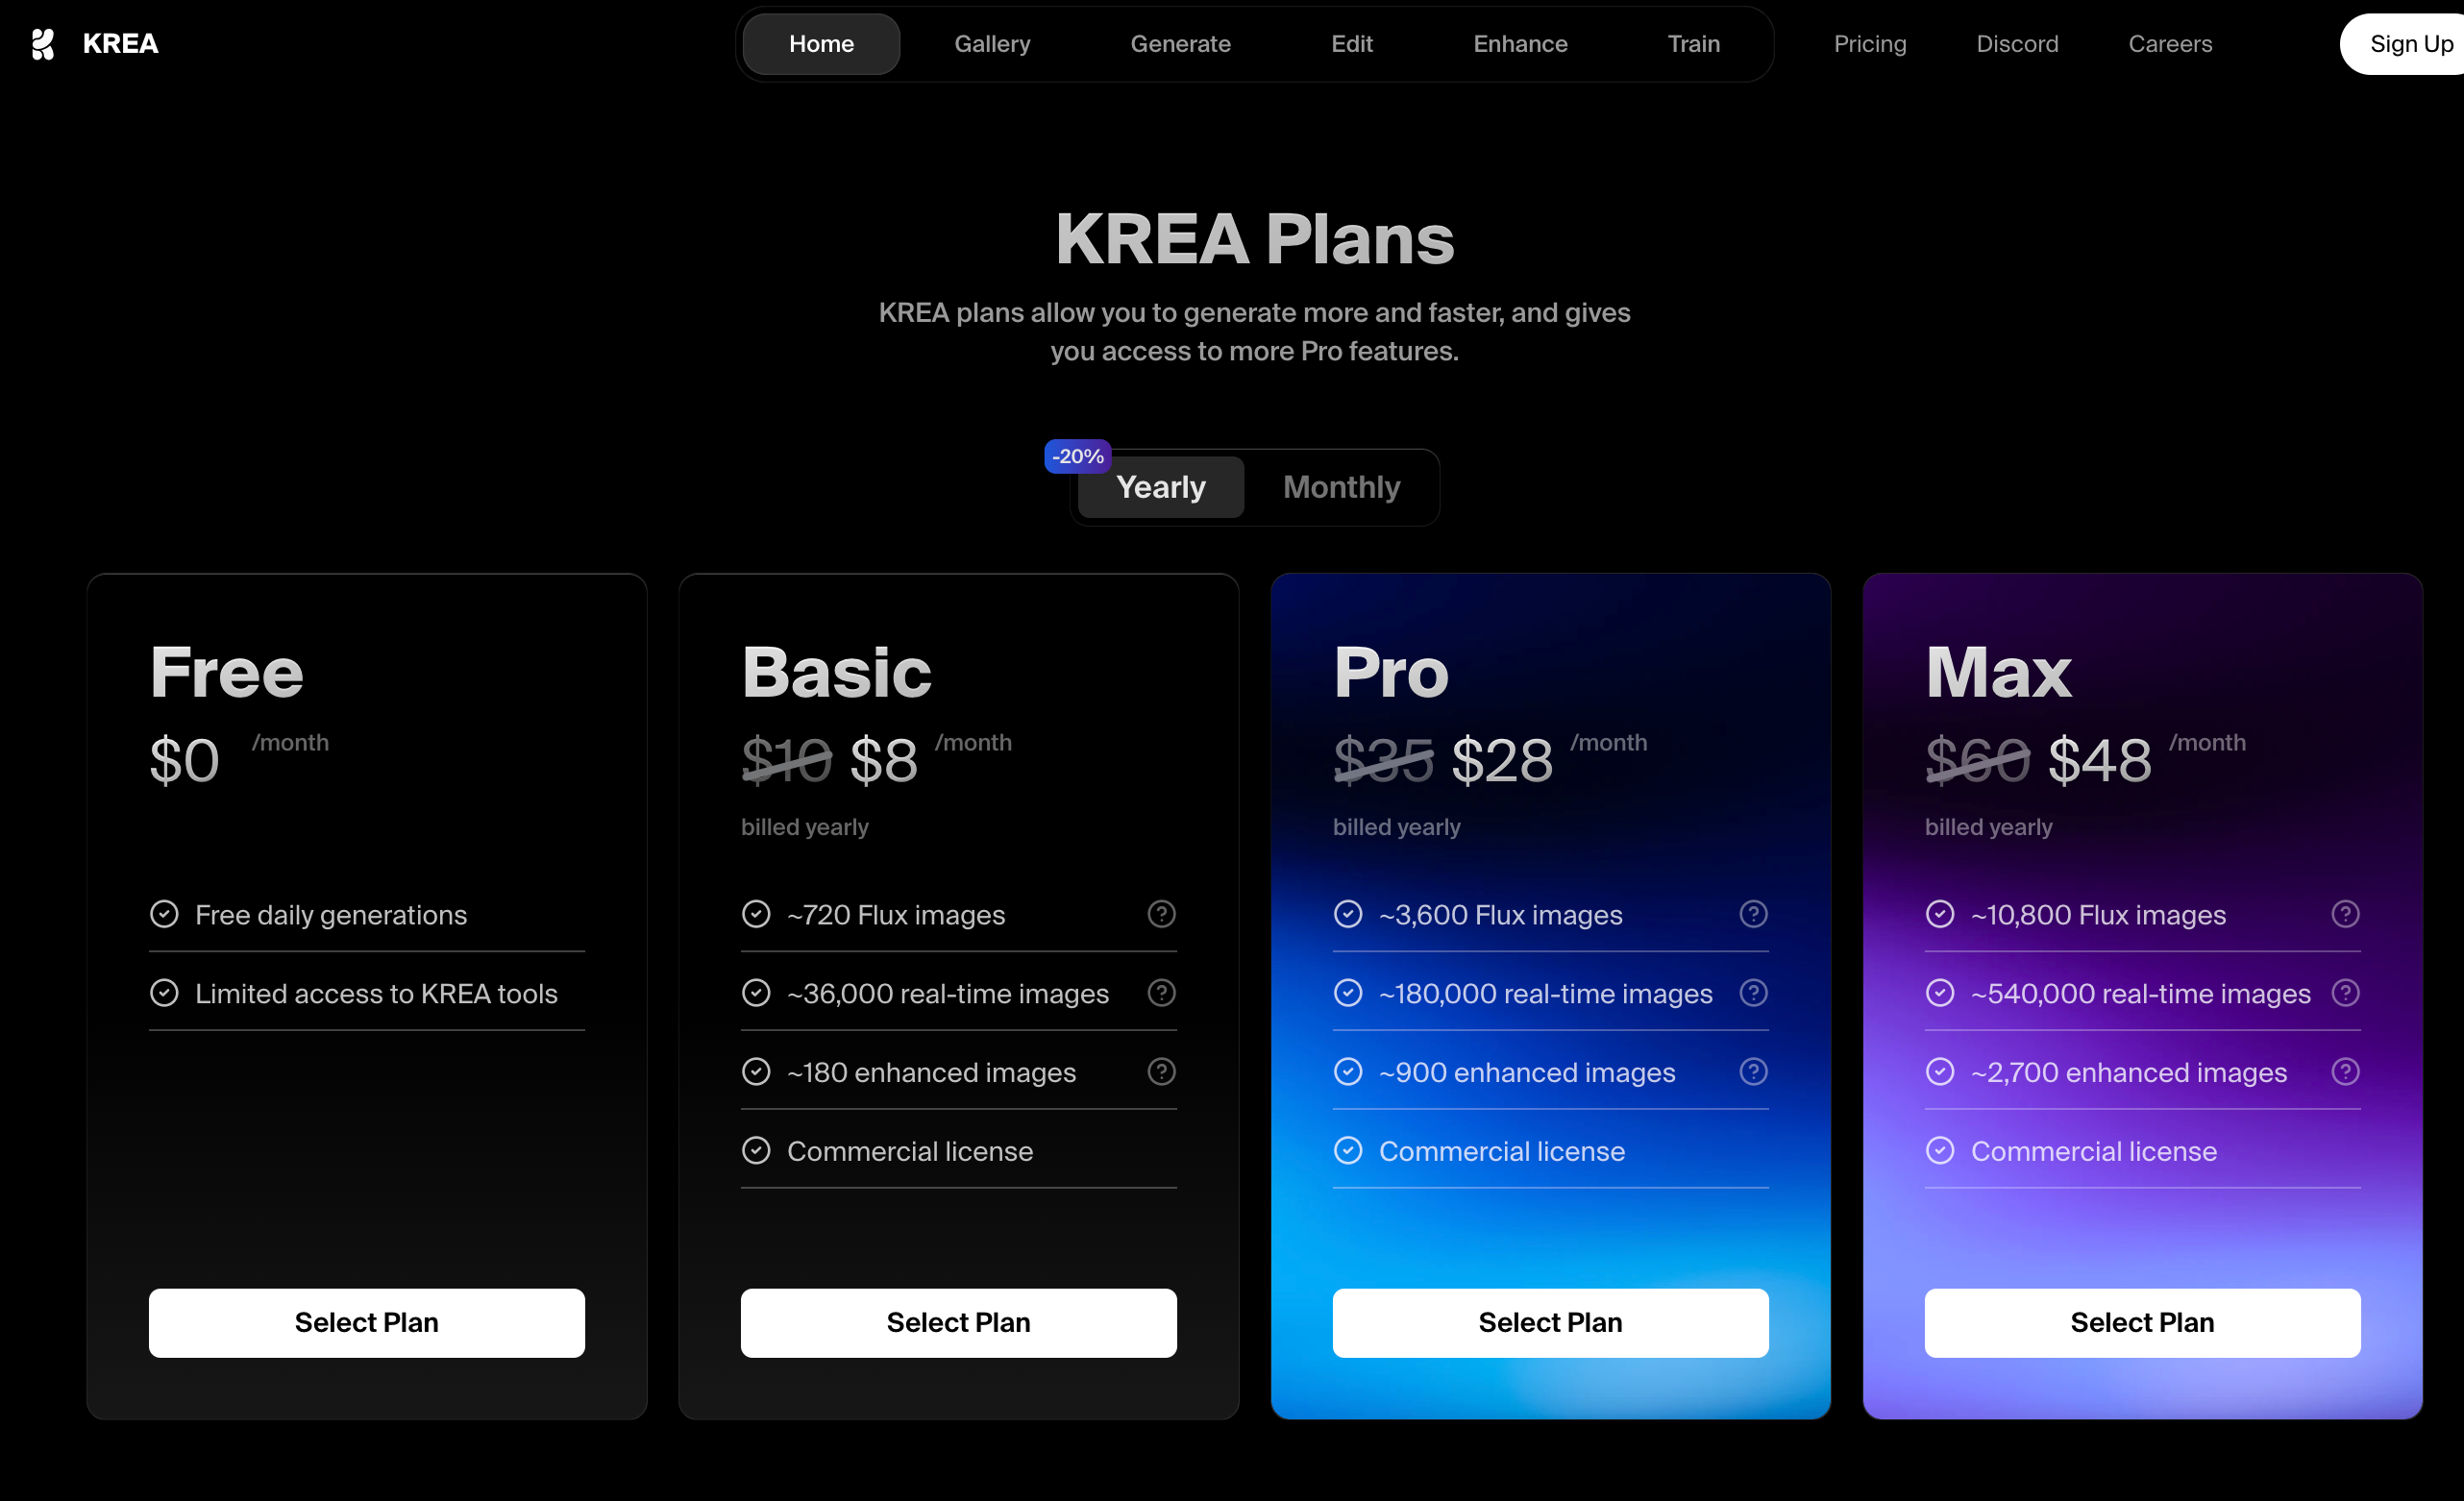Click the question mark icon on real-time images

pyautogui.click(x=1162, y=993)
